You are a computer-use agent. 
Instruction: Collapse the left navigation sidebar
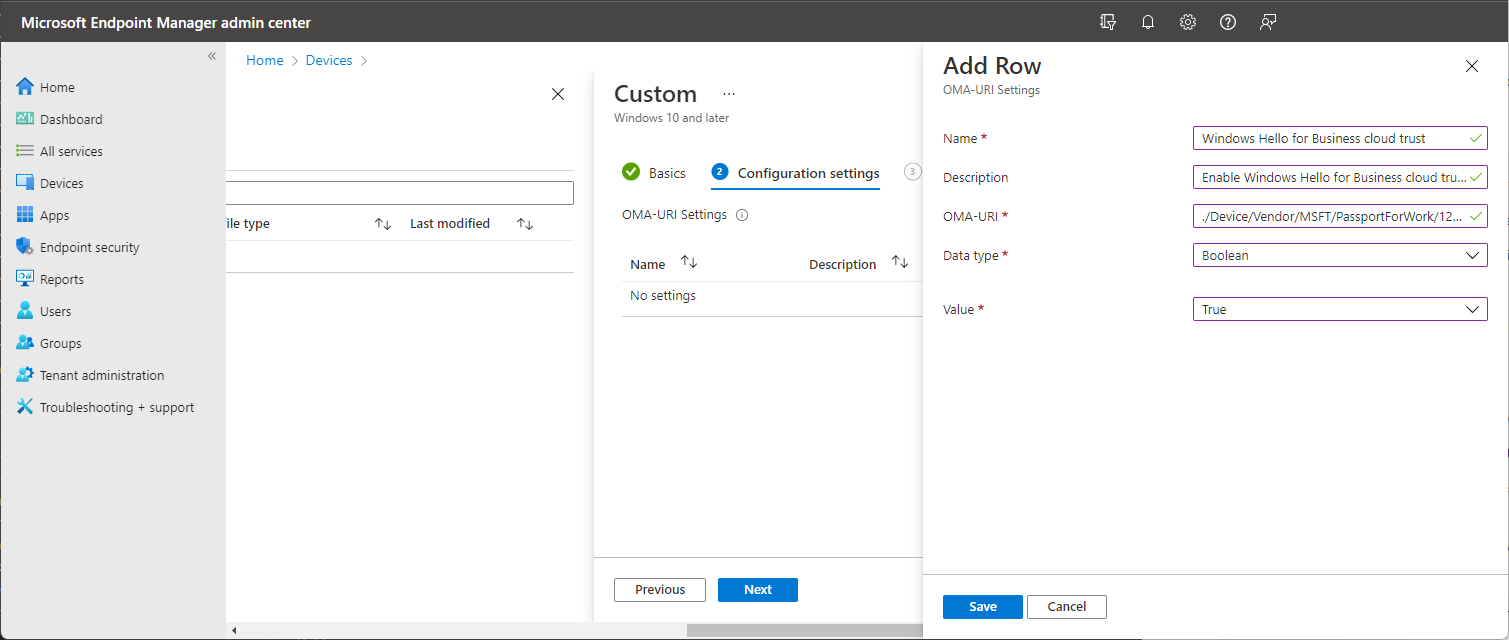pos(212,56)
